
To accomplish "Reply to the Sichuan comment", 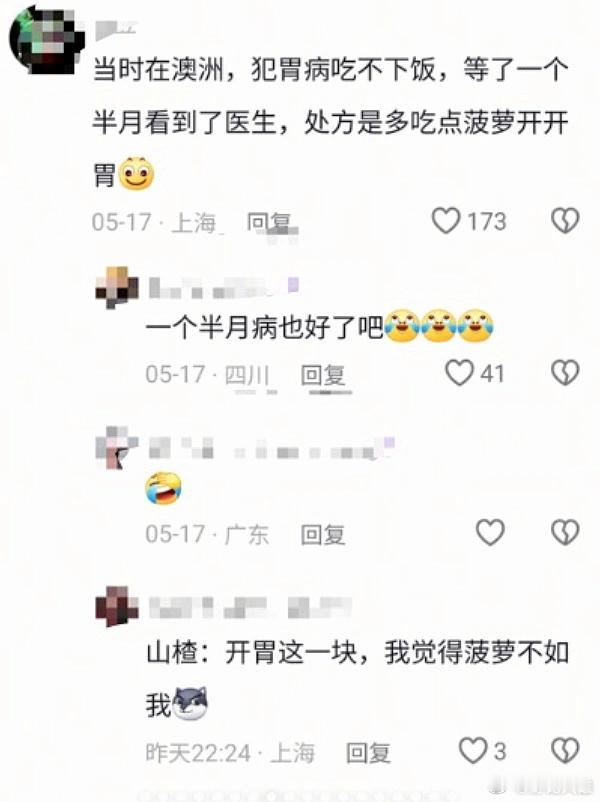I will (x=323, y=375).
